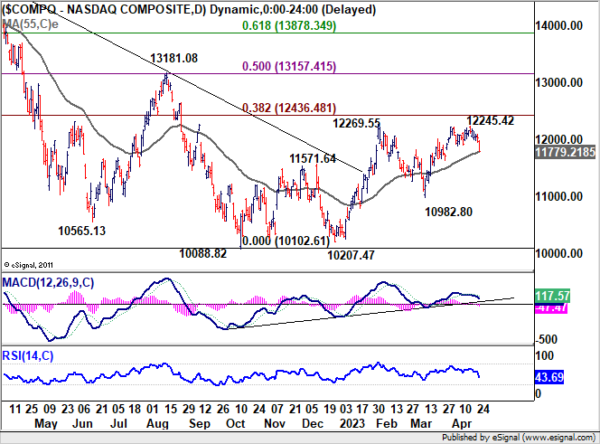Select the 10207.47 low price label
Viewport: 600px width, 444px height.
pyautogui.click(x=351, y=255)
